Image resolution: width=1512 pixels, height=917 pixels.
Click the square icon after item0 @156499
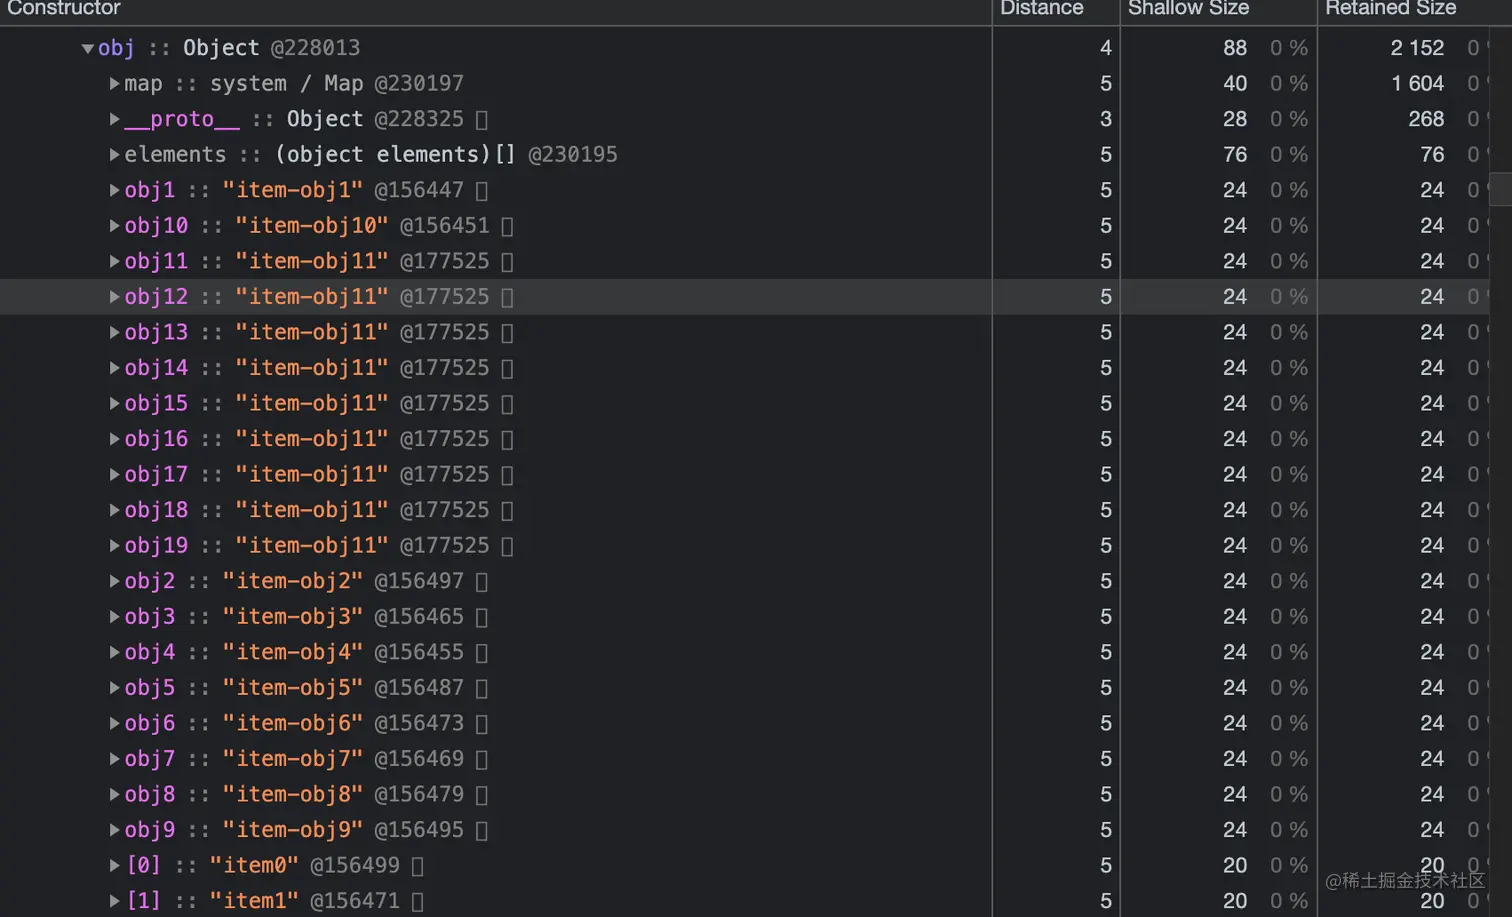coord(418,866)
